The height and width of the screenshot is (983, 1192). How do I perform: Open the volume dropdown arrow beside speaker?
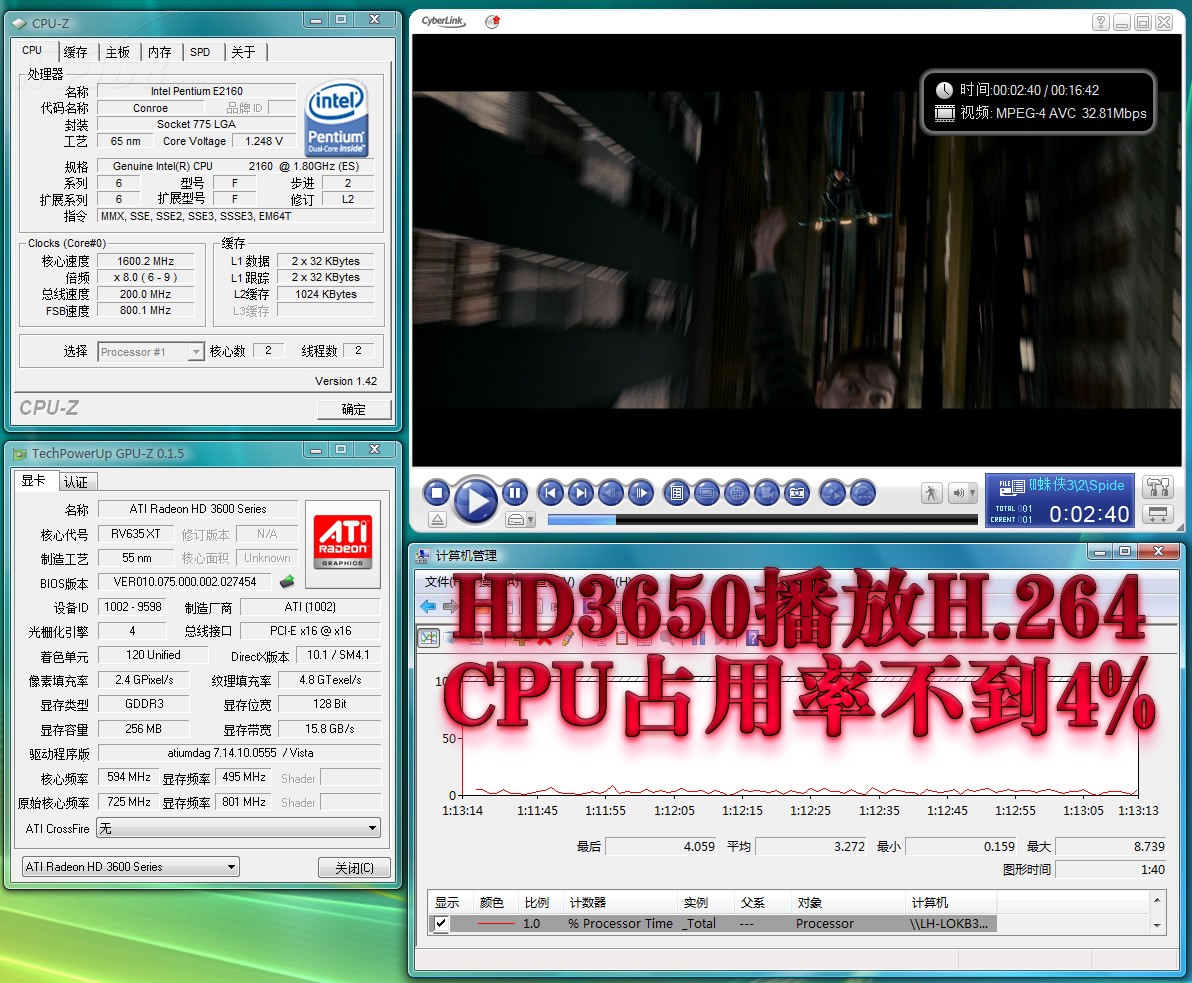tap(972, 493)
